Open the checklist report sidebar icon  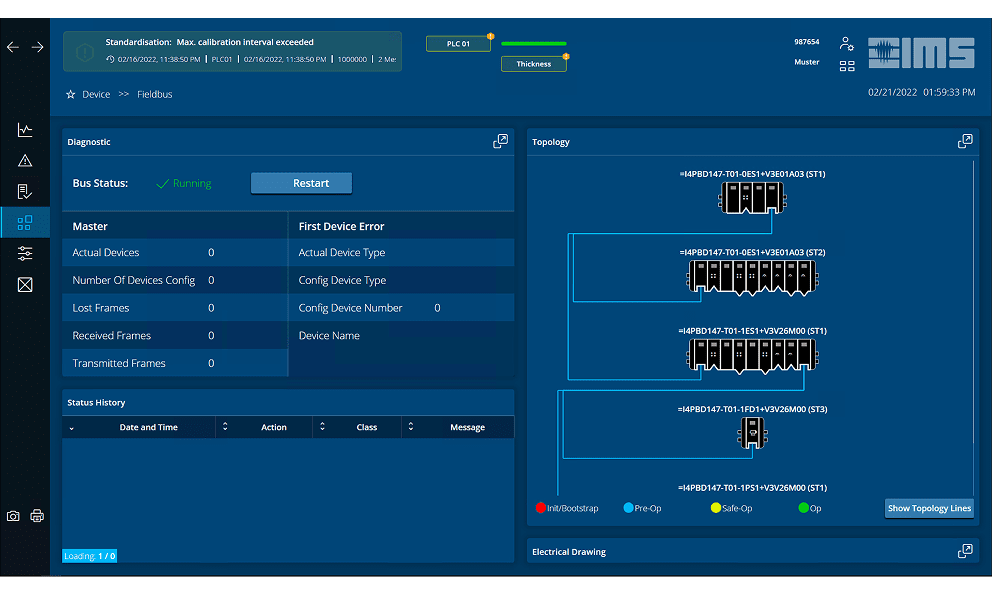point(25,192)
